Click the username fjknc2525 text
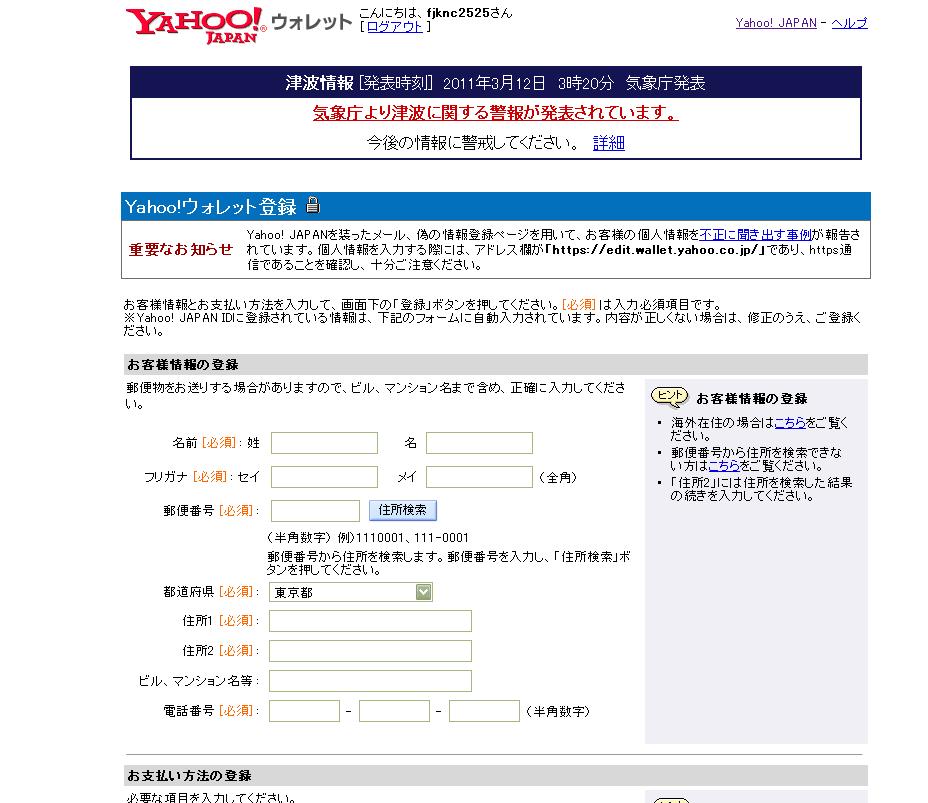The image size is (928, 803). tap(458, 12)
